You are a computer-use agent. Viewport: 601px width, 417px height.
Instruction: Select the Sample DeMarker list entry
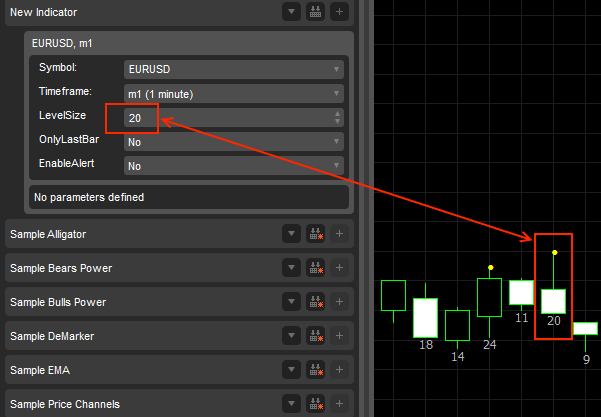[140, 336]
